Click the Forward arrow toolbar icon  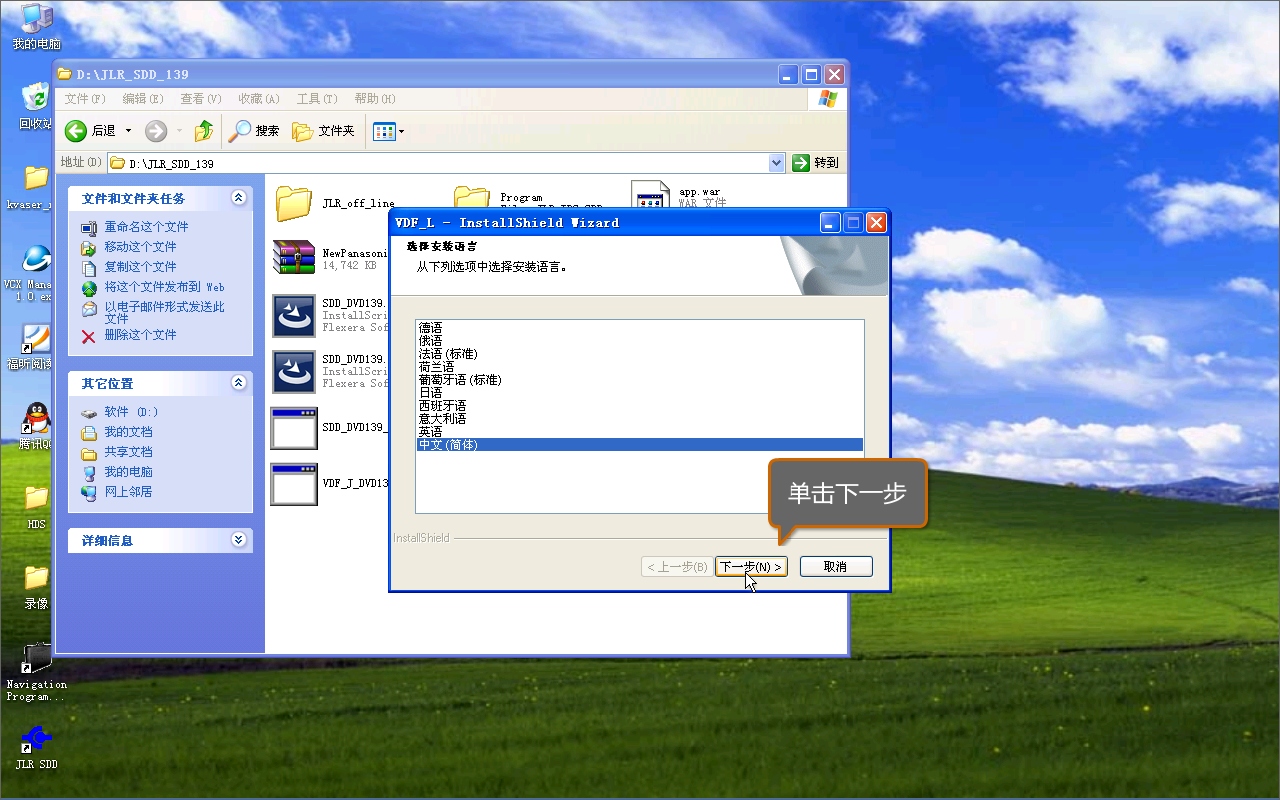click(x=156, y=131)
